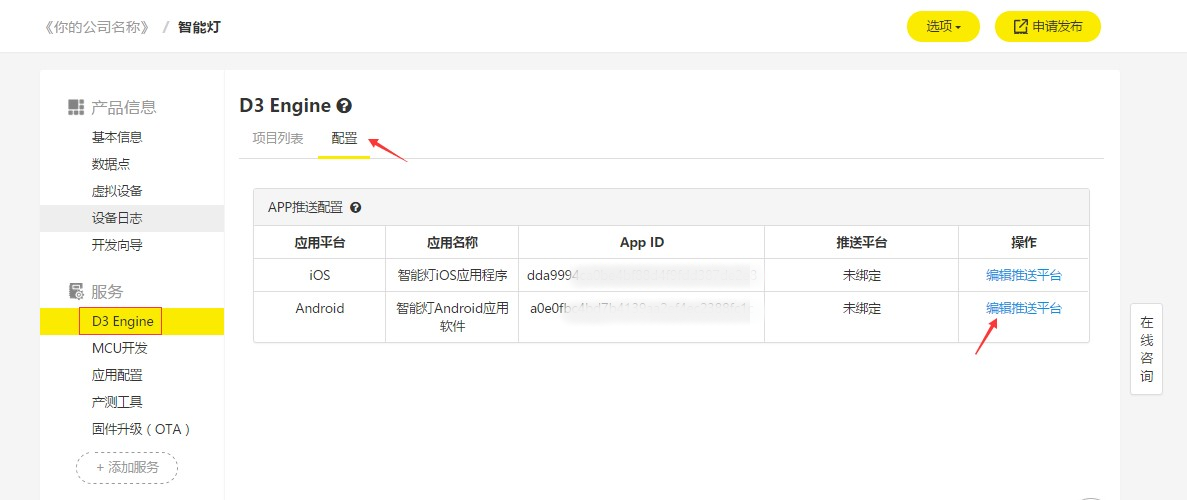
Task: Select D3 Engine in the services list
Action: (122, 321)
